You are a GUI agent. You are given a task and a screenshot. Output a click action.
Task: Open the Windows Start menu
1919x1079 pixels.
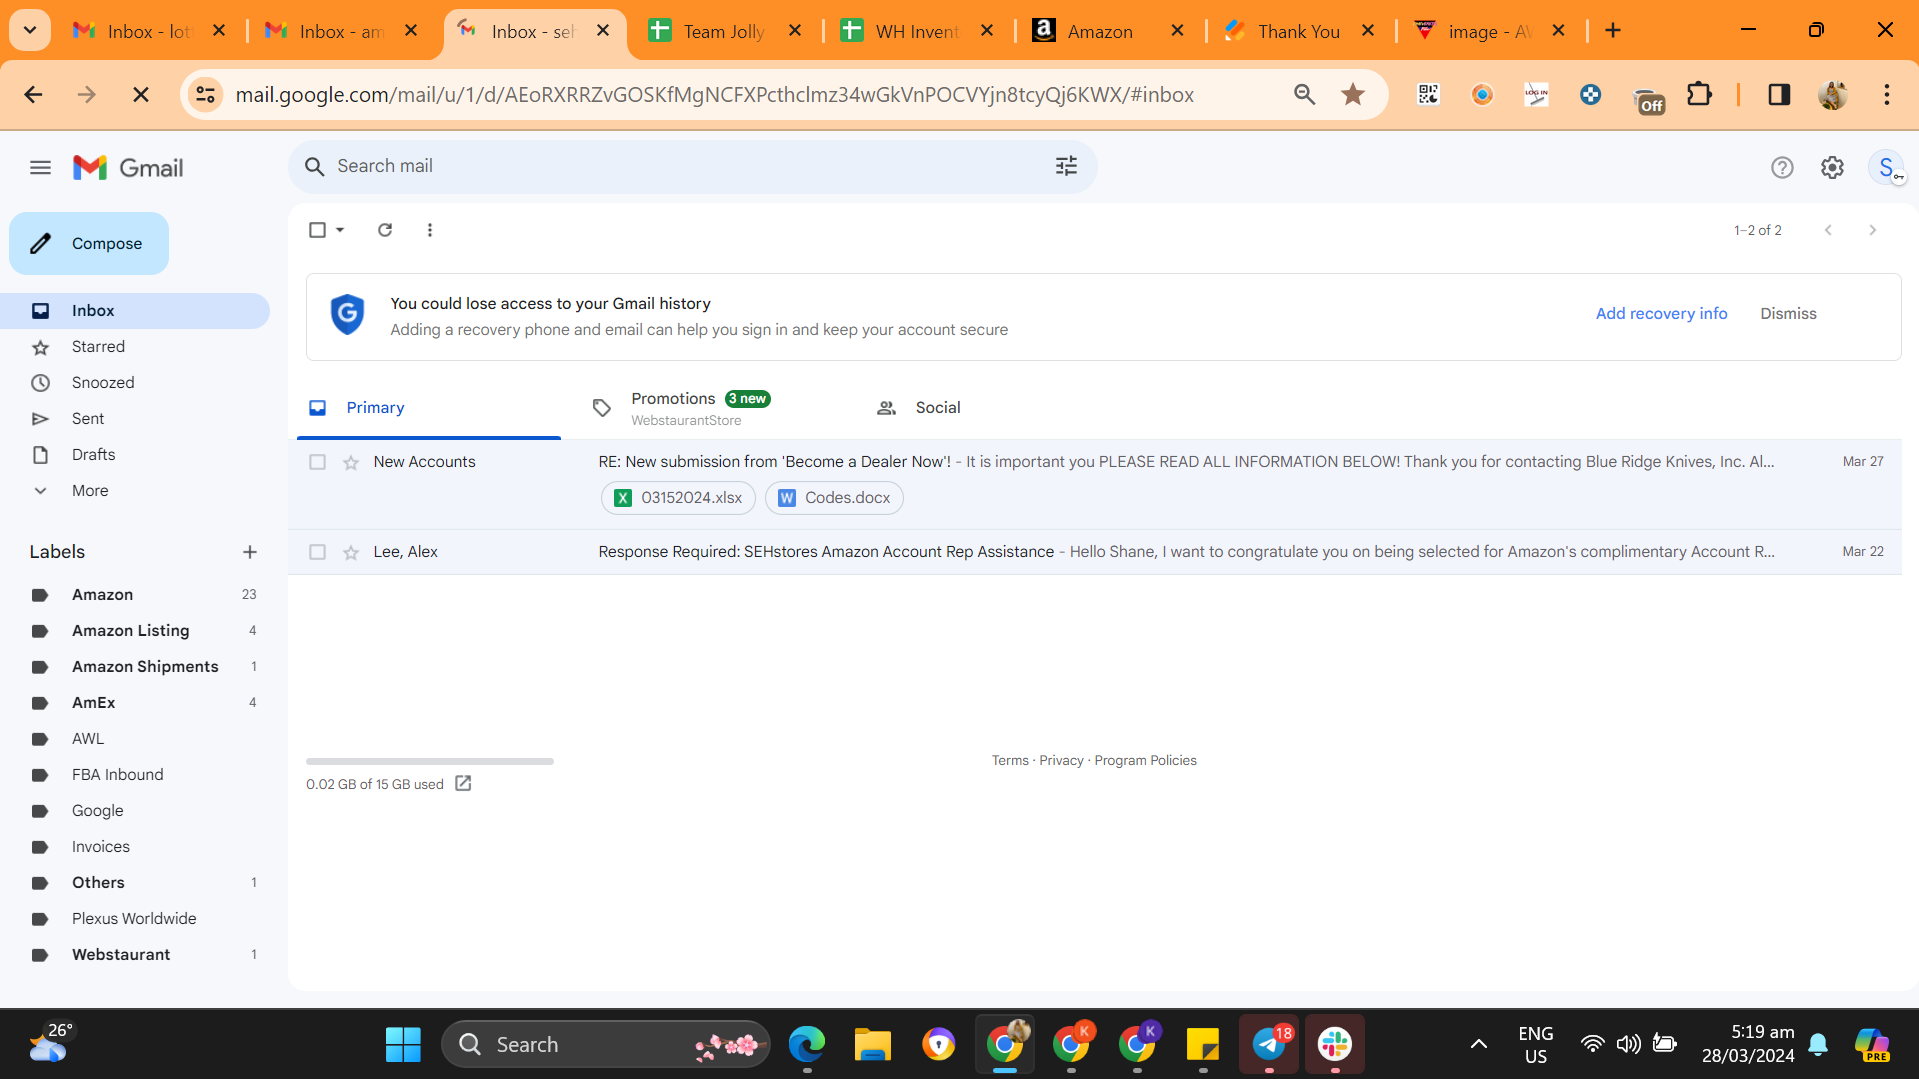click(x=403, y=1045)
